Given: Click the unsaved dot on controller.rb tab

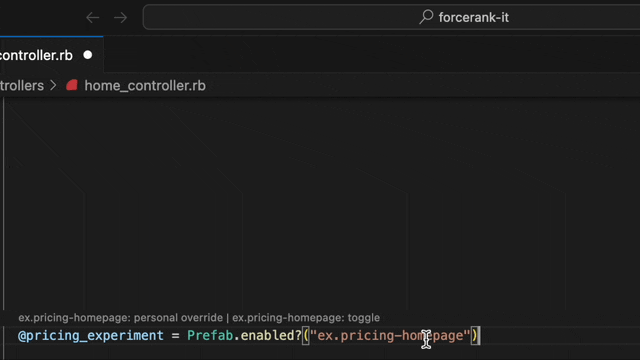Looking at the screenshot, I should (87, 55).
